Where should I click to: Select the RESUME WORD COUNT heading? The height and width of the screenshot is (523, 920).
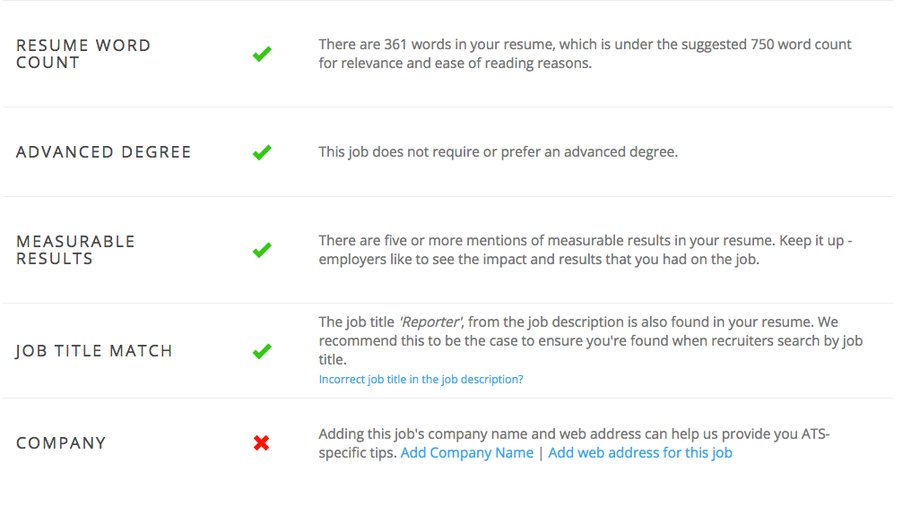[x=83, y=54]
